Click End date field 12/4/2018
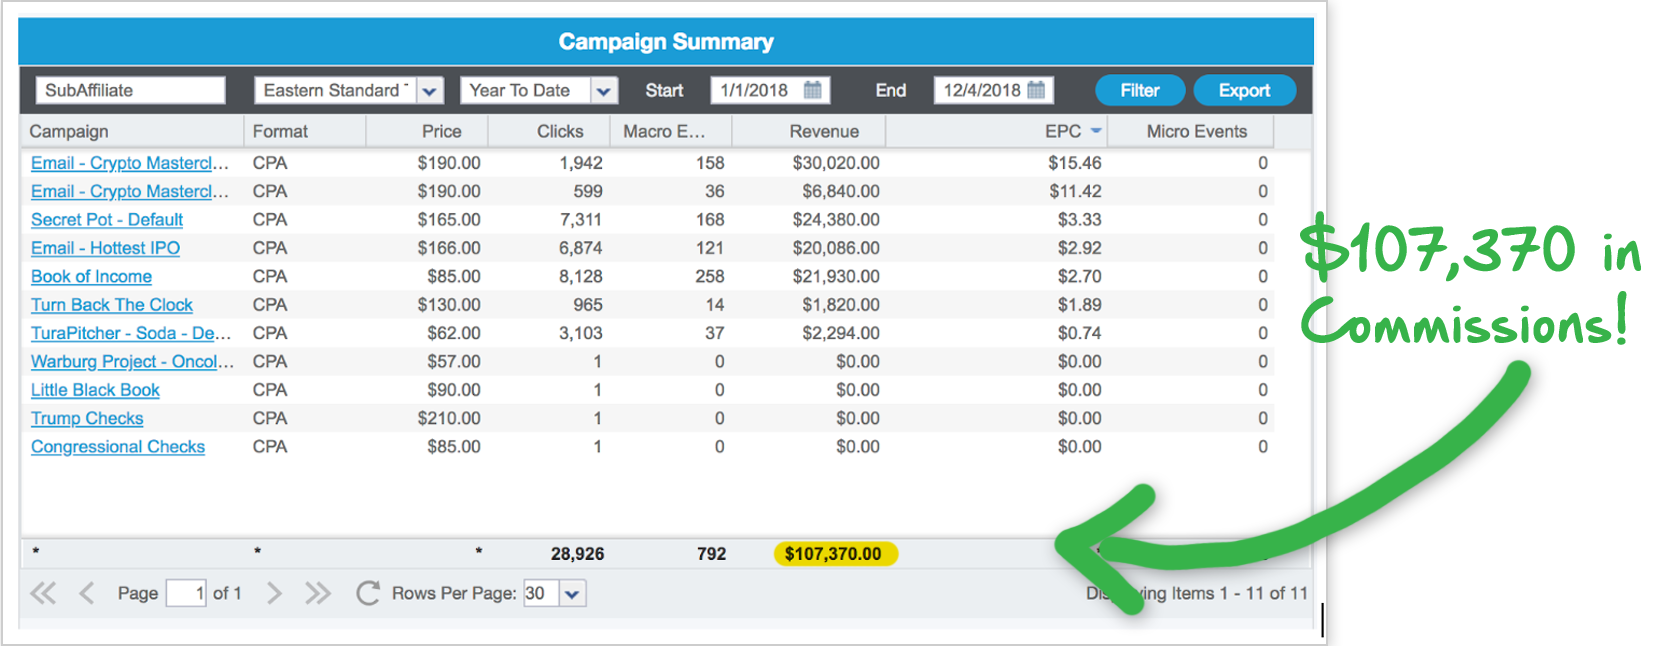The image size is (1657, 646). 980,90
